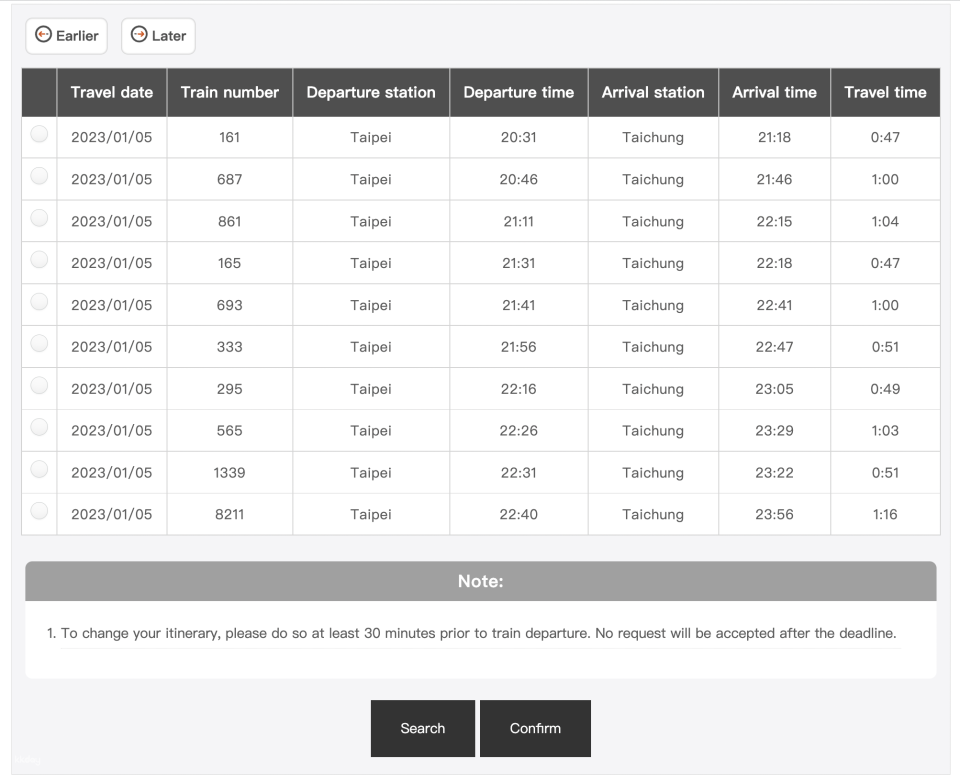Select radio button for train 687
960x781 pixels.
[x=39, y=176]
